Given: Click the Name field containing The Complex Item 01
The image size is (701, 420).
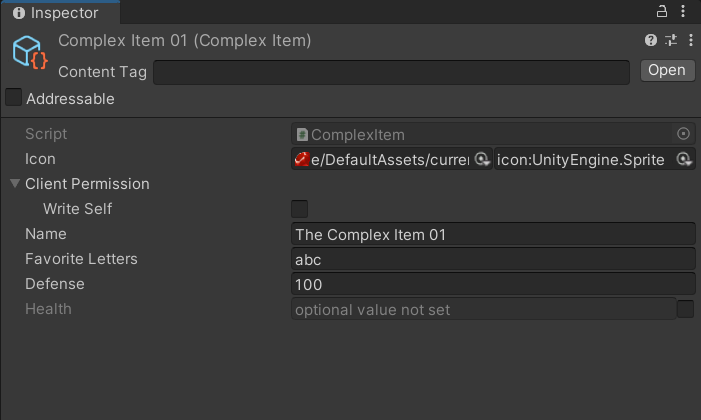Looking at the screenshot, I should (x=492, y=234).
